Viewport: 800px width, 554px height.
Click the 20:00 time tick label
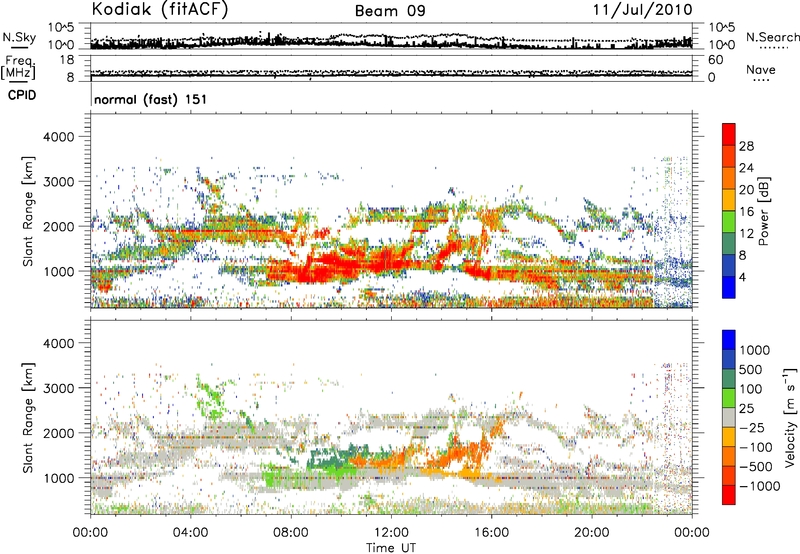click(x=591, y=533)
